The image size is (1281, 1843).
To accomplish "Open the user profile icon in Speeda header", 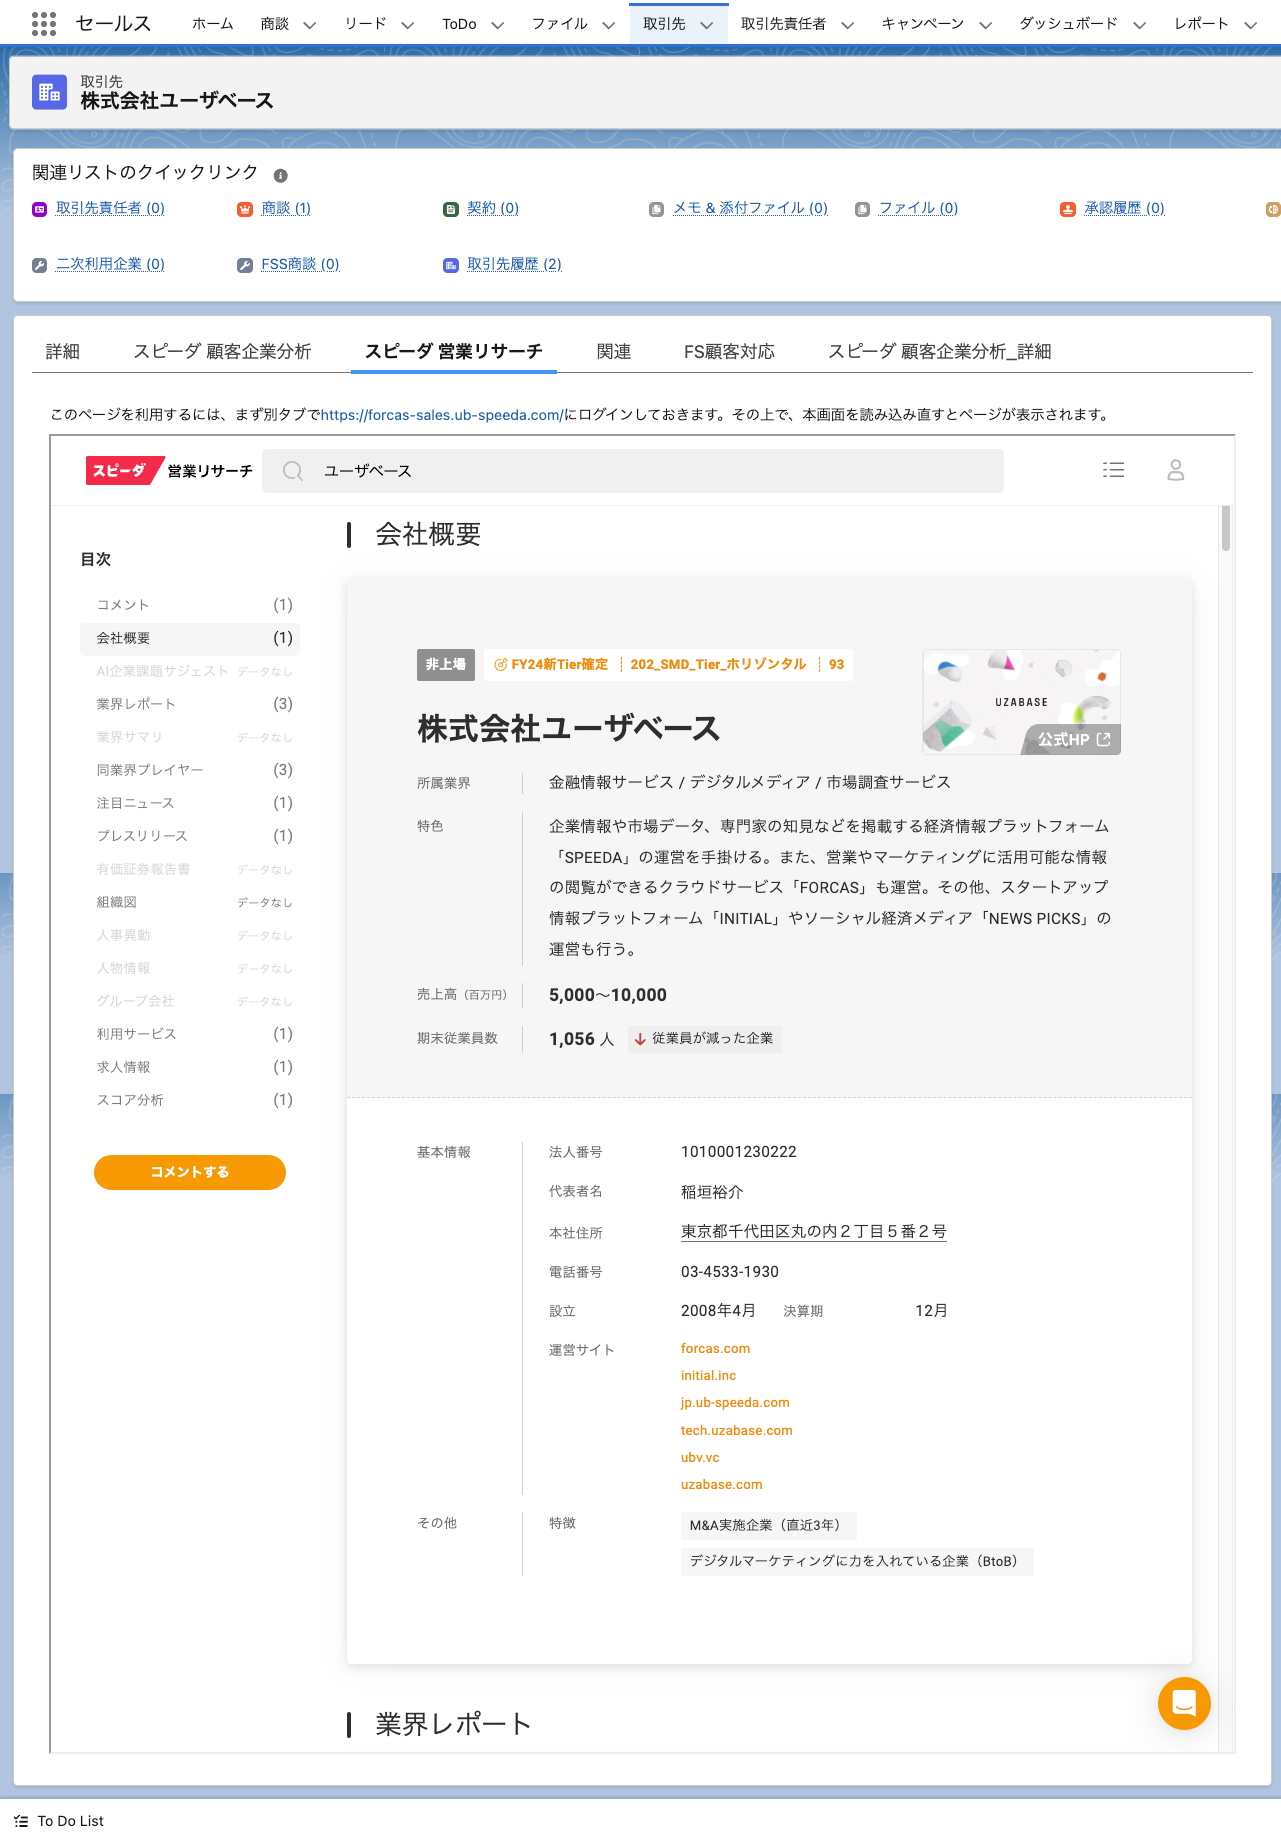I will tap(1176, 470).
